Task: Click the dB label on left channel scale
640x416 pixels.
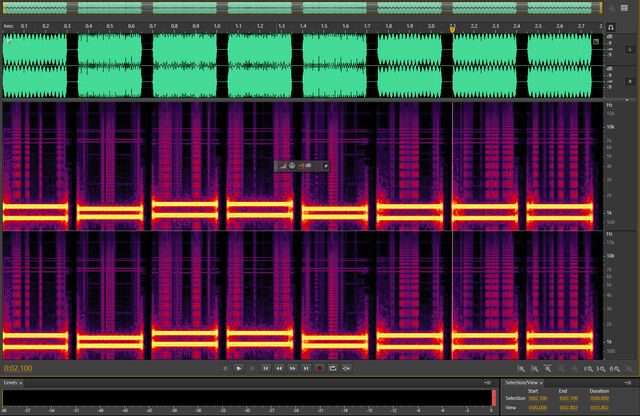Action: point(609,36)
